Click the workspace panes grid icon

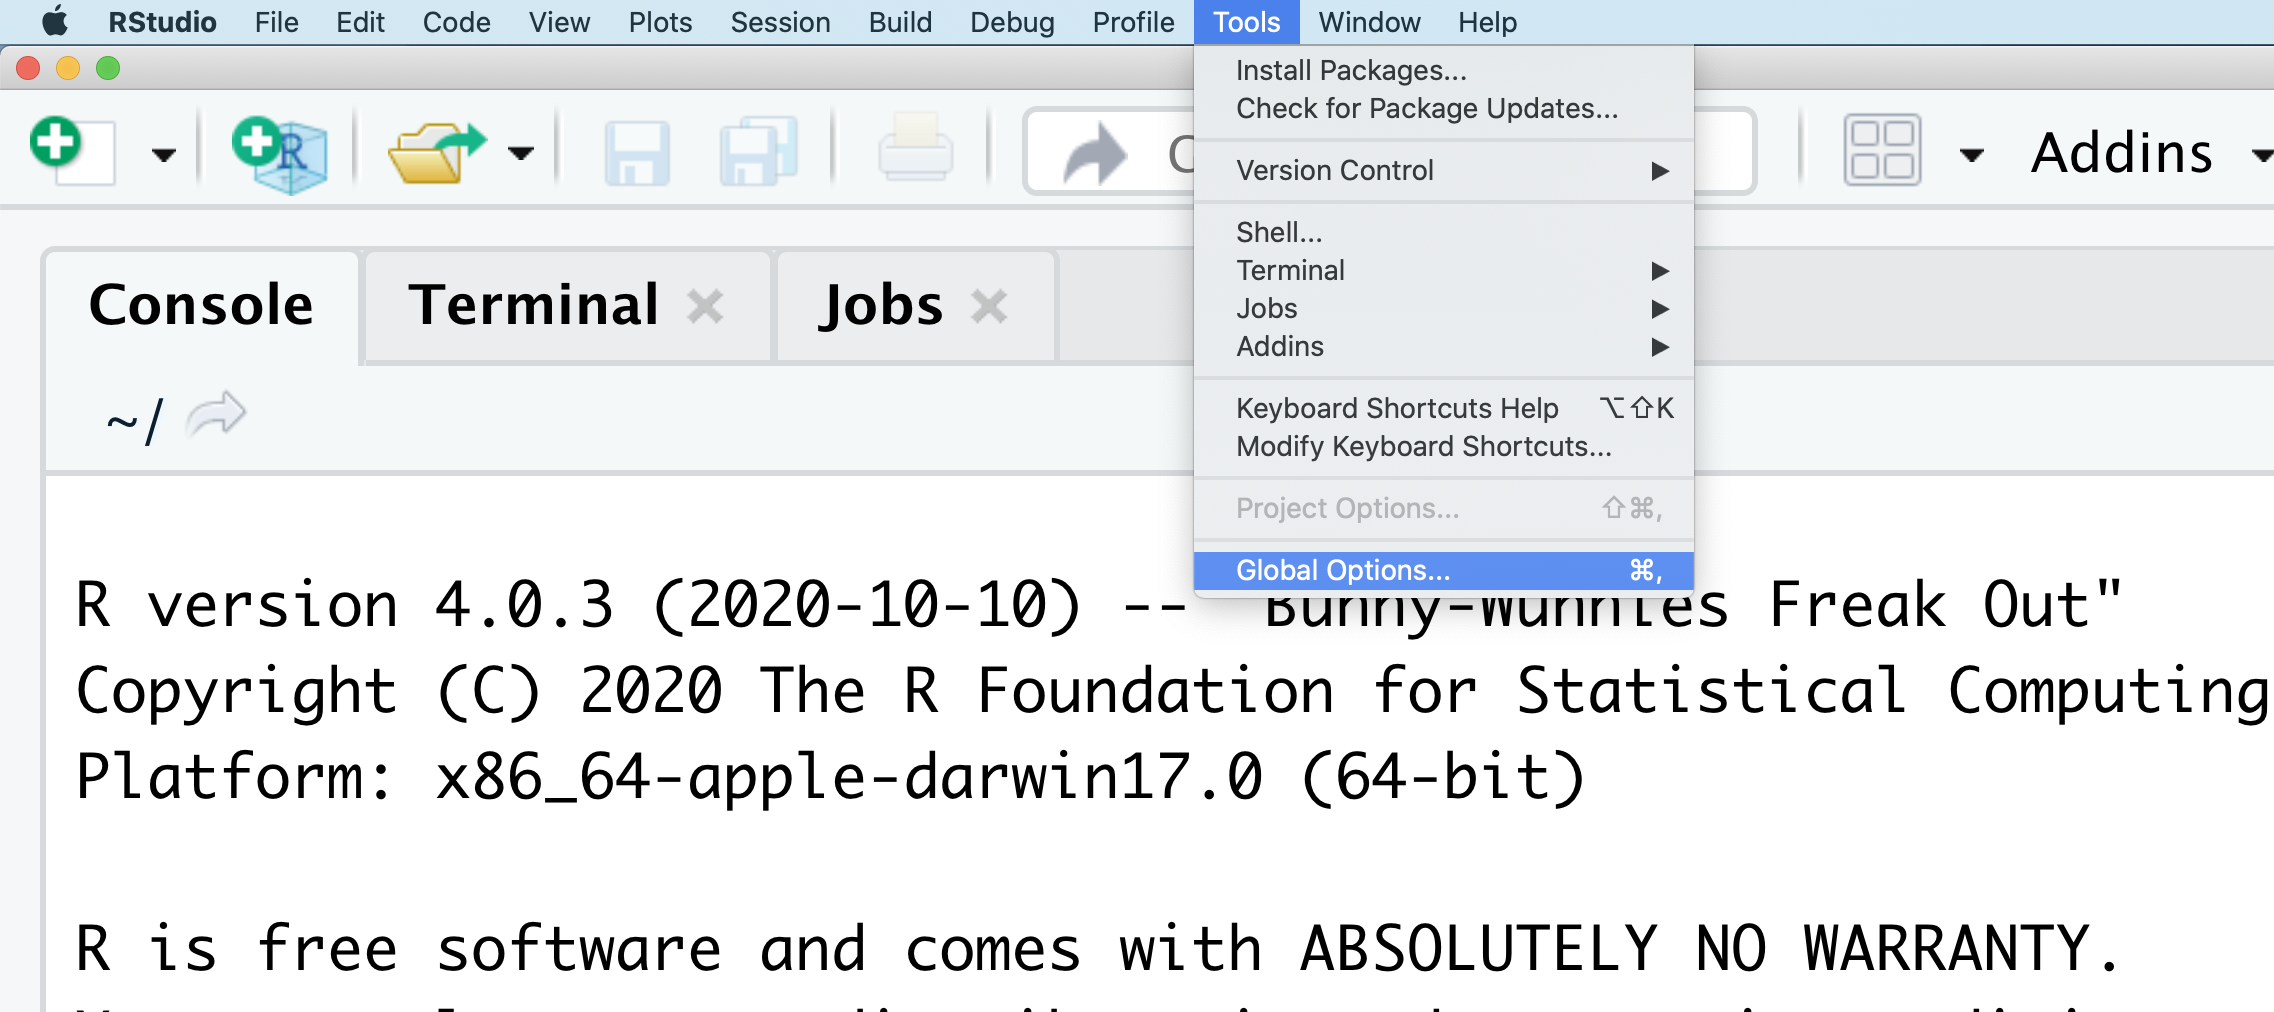(1882, 151)
